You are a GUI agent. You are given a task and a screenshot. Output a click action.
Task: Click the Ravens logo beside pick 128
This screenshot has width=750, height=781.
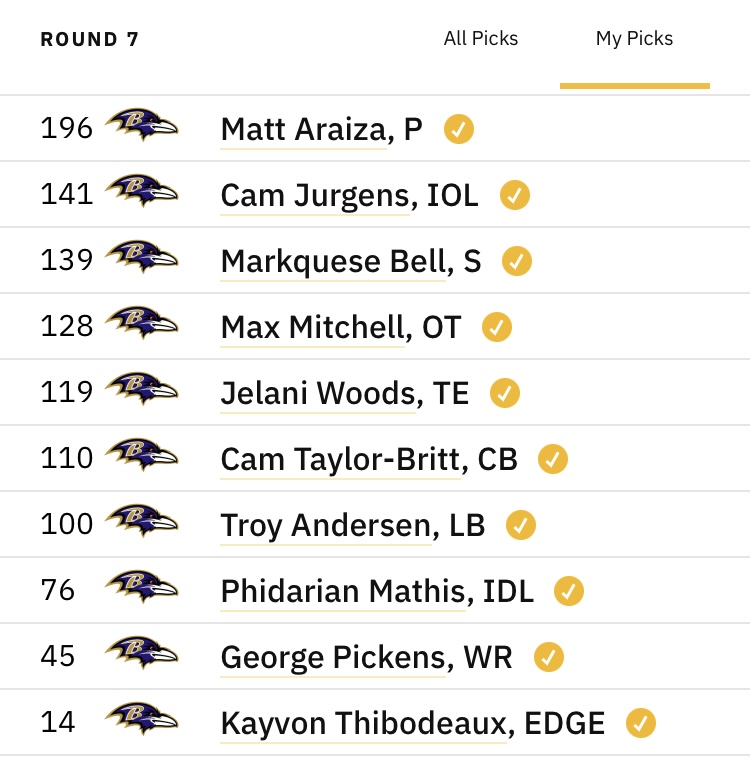click(141, 323)
